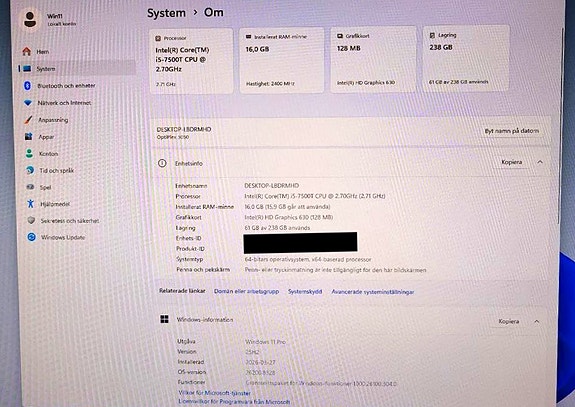Open Villkor för Microsoft-tjänster link

(215, 393)
